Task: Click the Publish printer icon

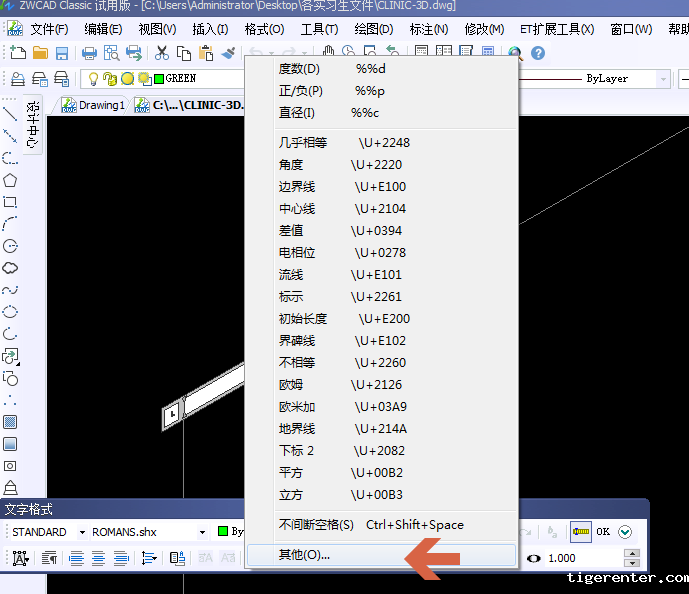Action: 134,53
